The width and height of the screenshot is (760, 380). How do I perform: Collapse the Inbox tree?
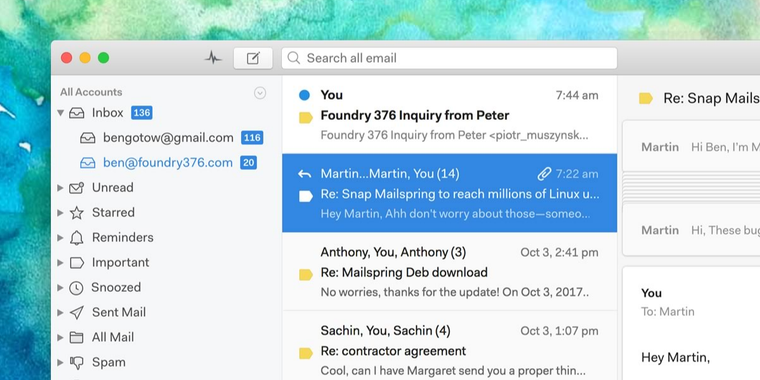click(61, 113)
